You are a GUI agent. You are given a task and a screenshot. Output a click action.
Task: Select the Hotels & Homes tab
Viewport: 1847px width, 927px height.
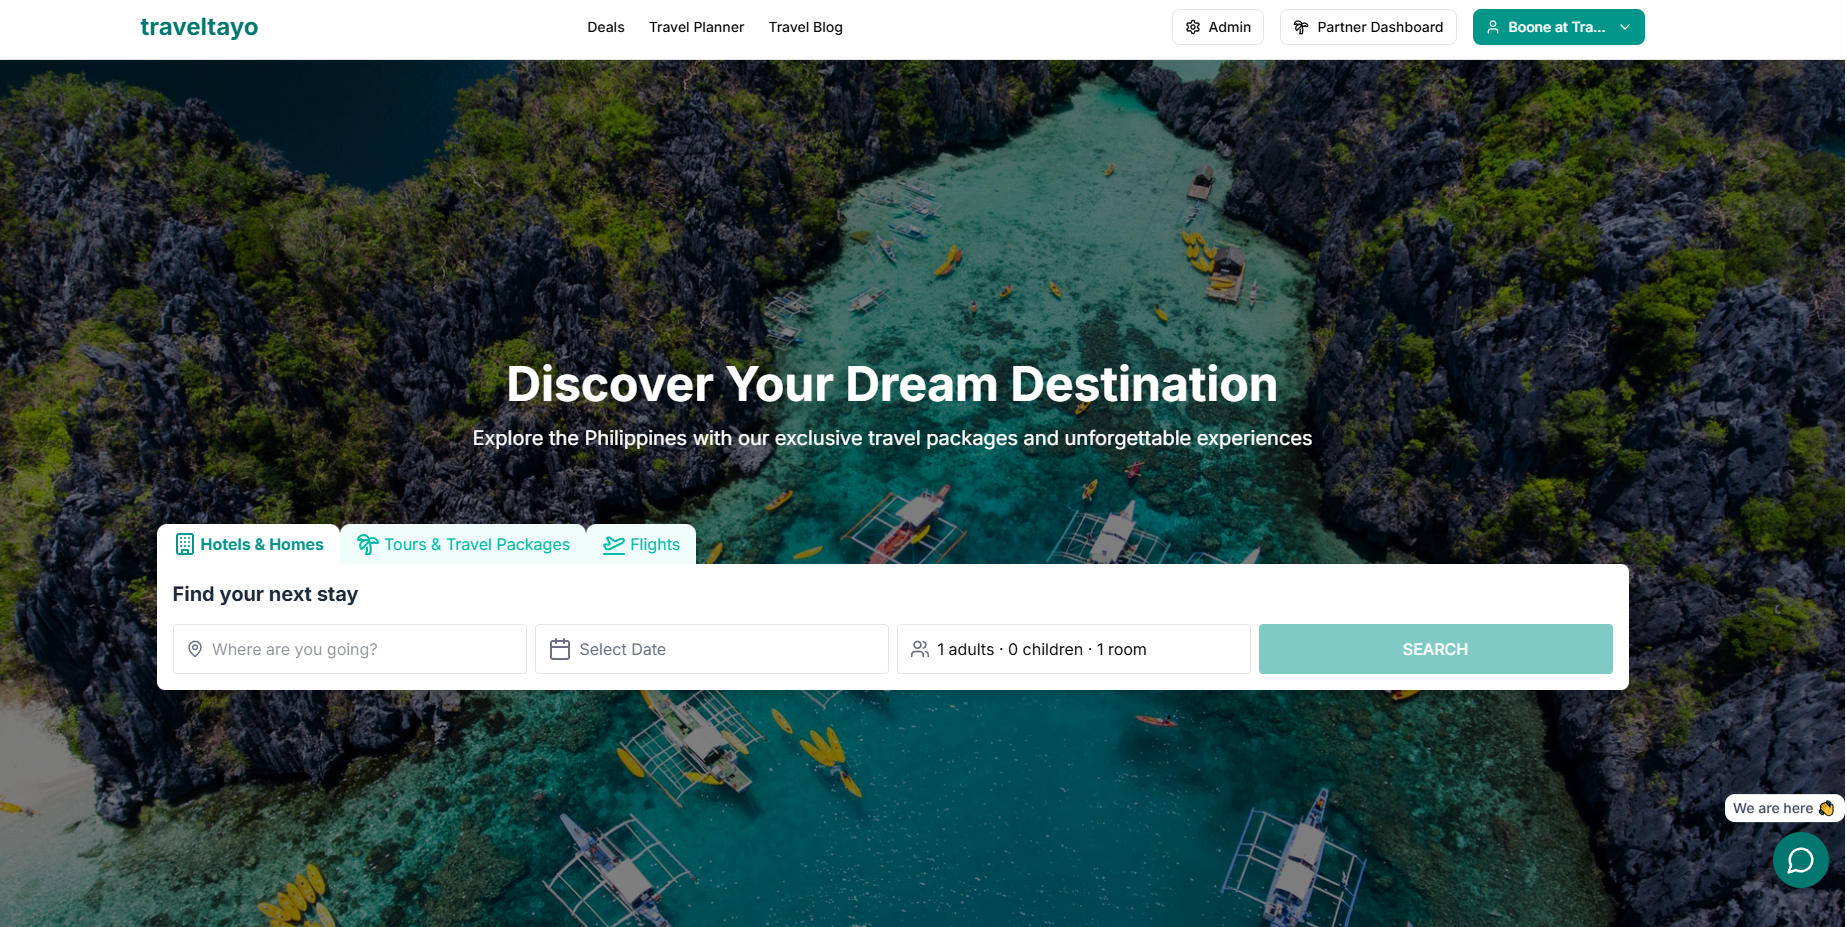tap(249, 544)
